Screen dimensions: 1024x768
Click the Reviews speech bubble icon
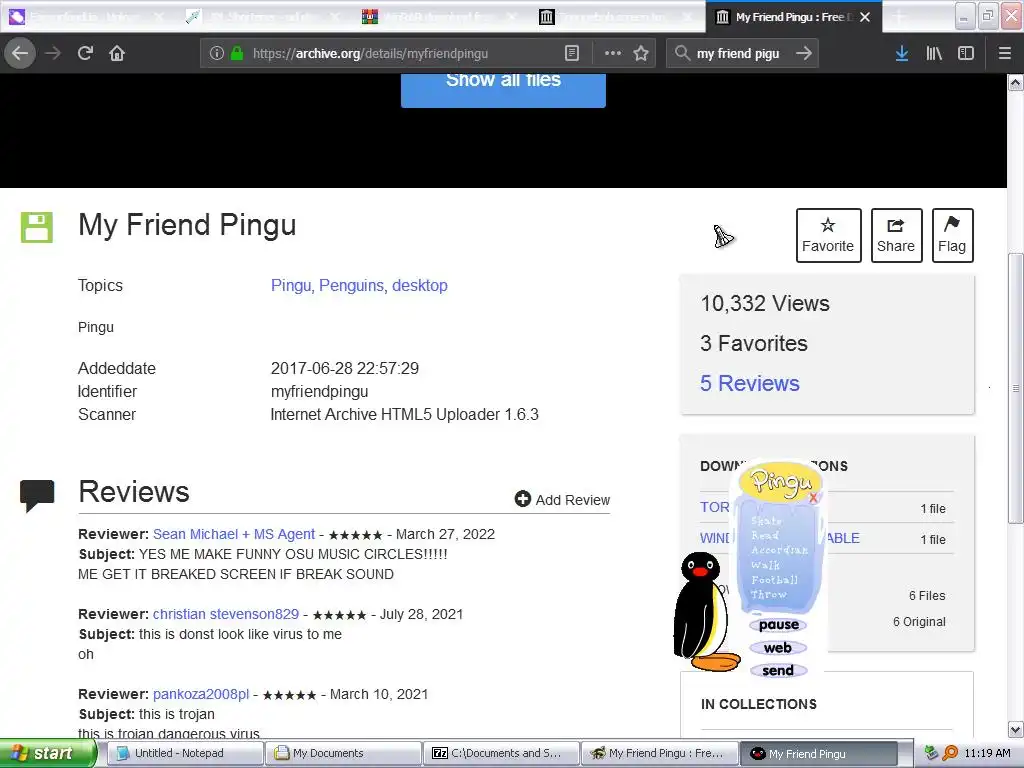37,495
